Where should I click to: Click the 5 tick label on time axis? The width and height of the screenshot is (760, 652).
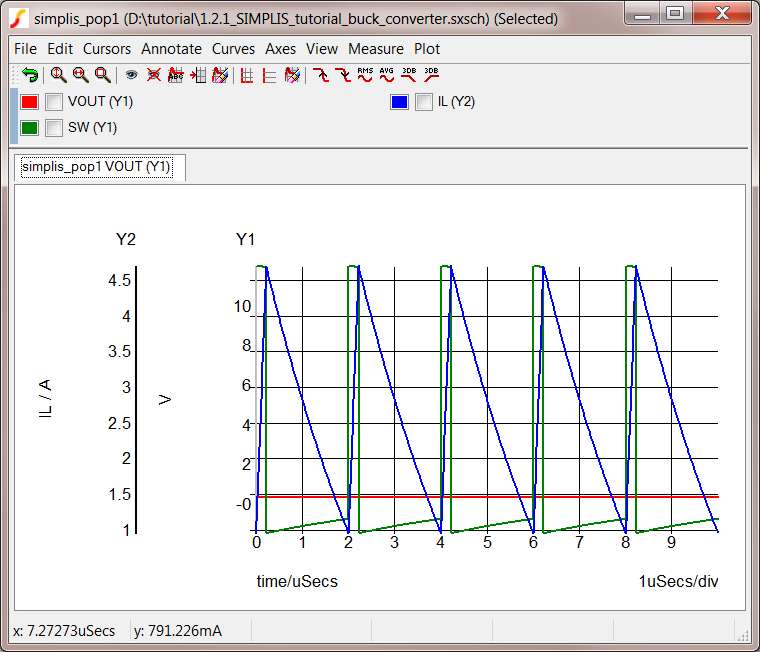pos(487,542)
